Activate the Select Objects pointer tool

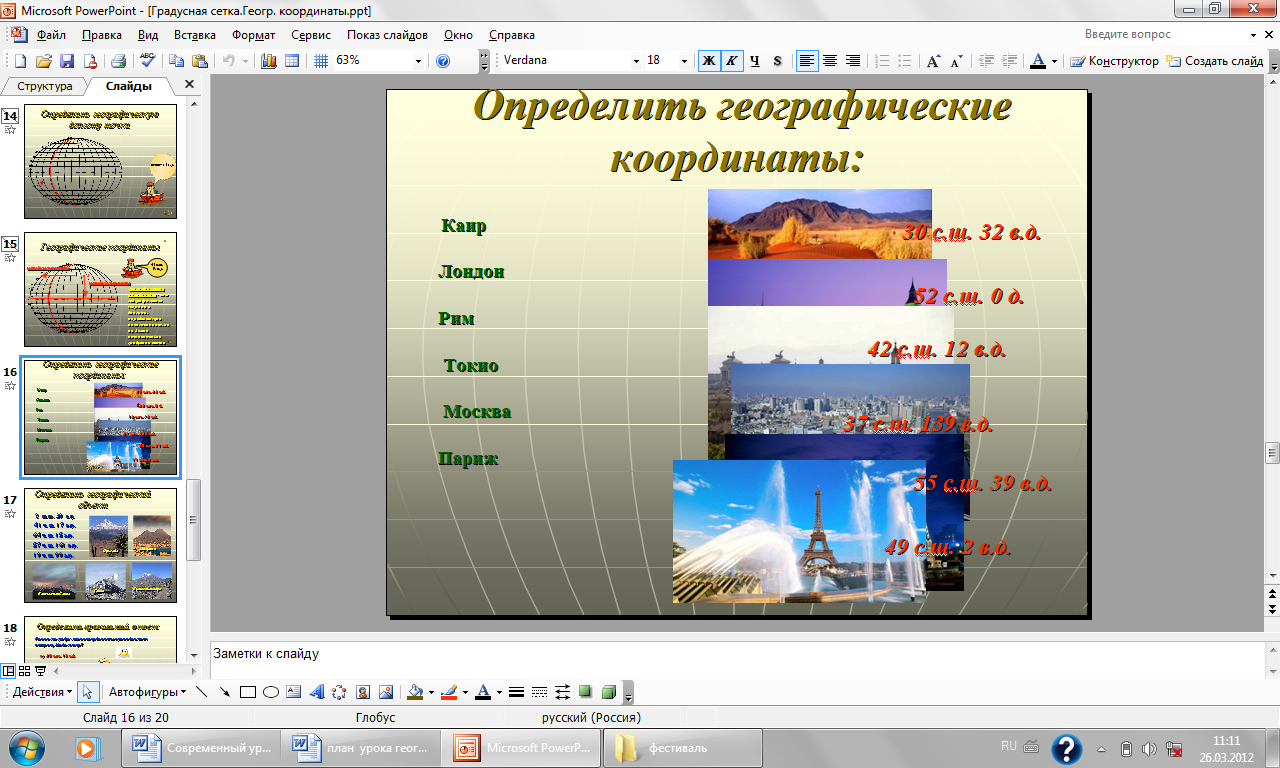(x=88, y=692)
